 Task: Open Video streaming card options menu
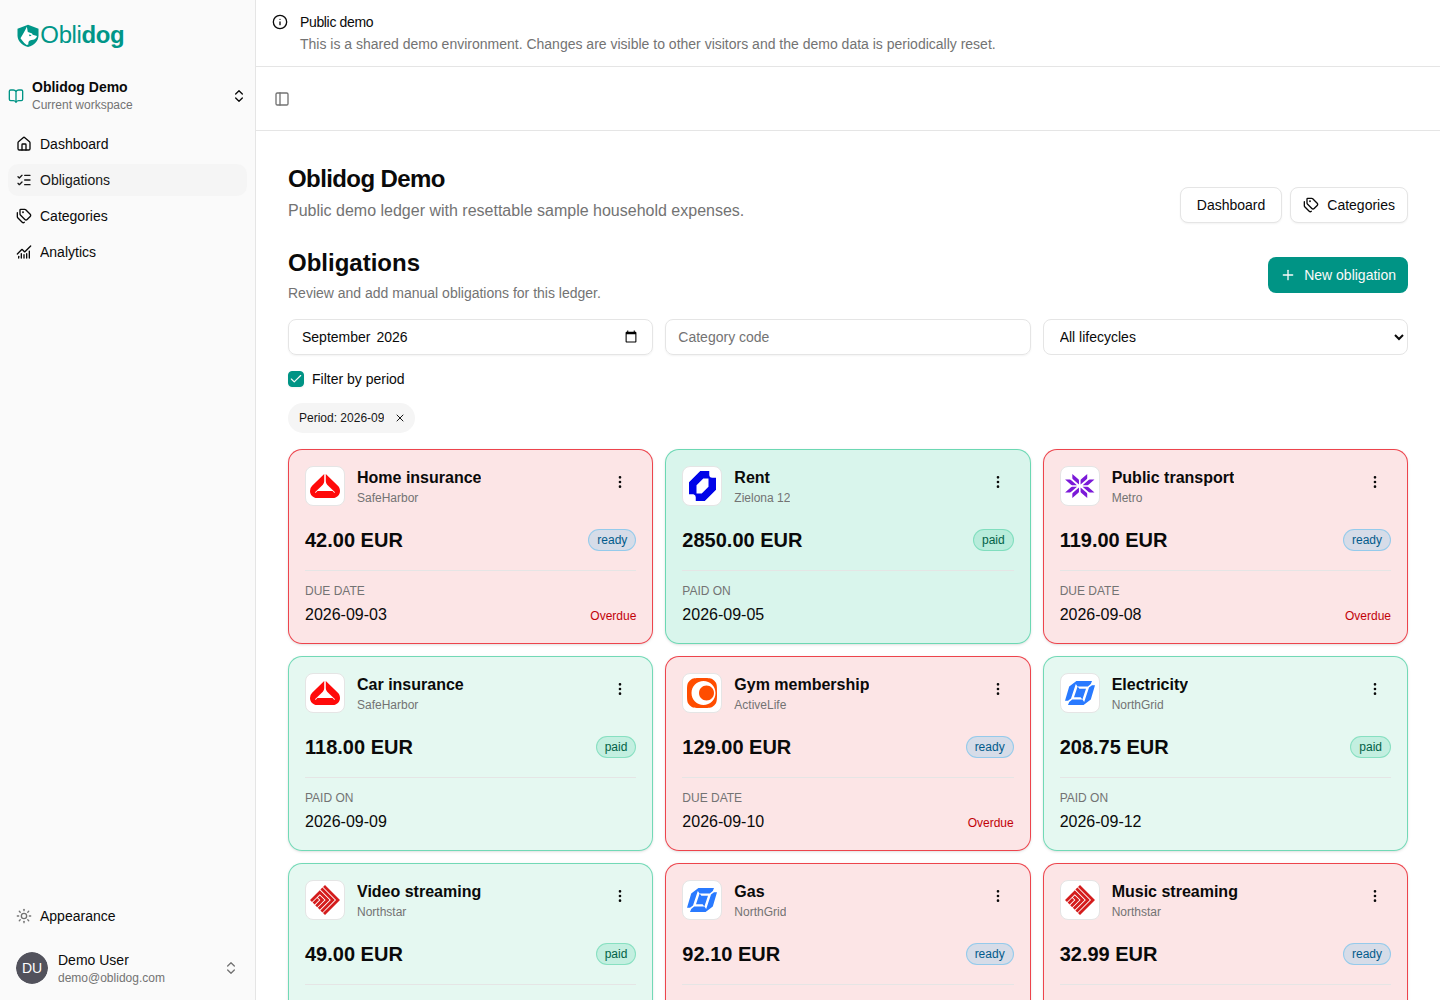click(x=620, y=896)
